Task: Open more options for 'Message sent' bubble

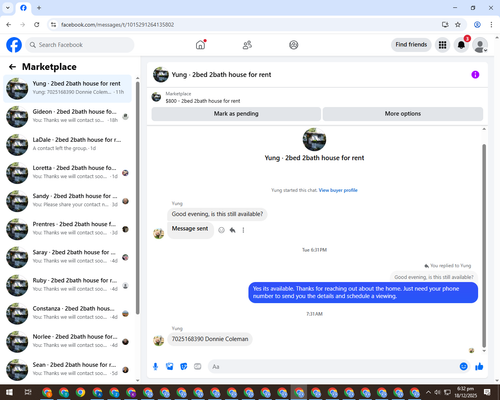Action: tap(243, 230)
